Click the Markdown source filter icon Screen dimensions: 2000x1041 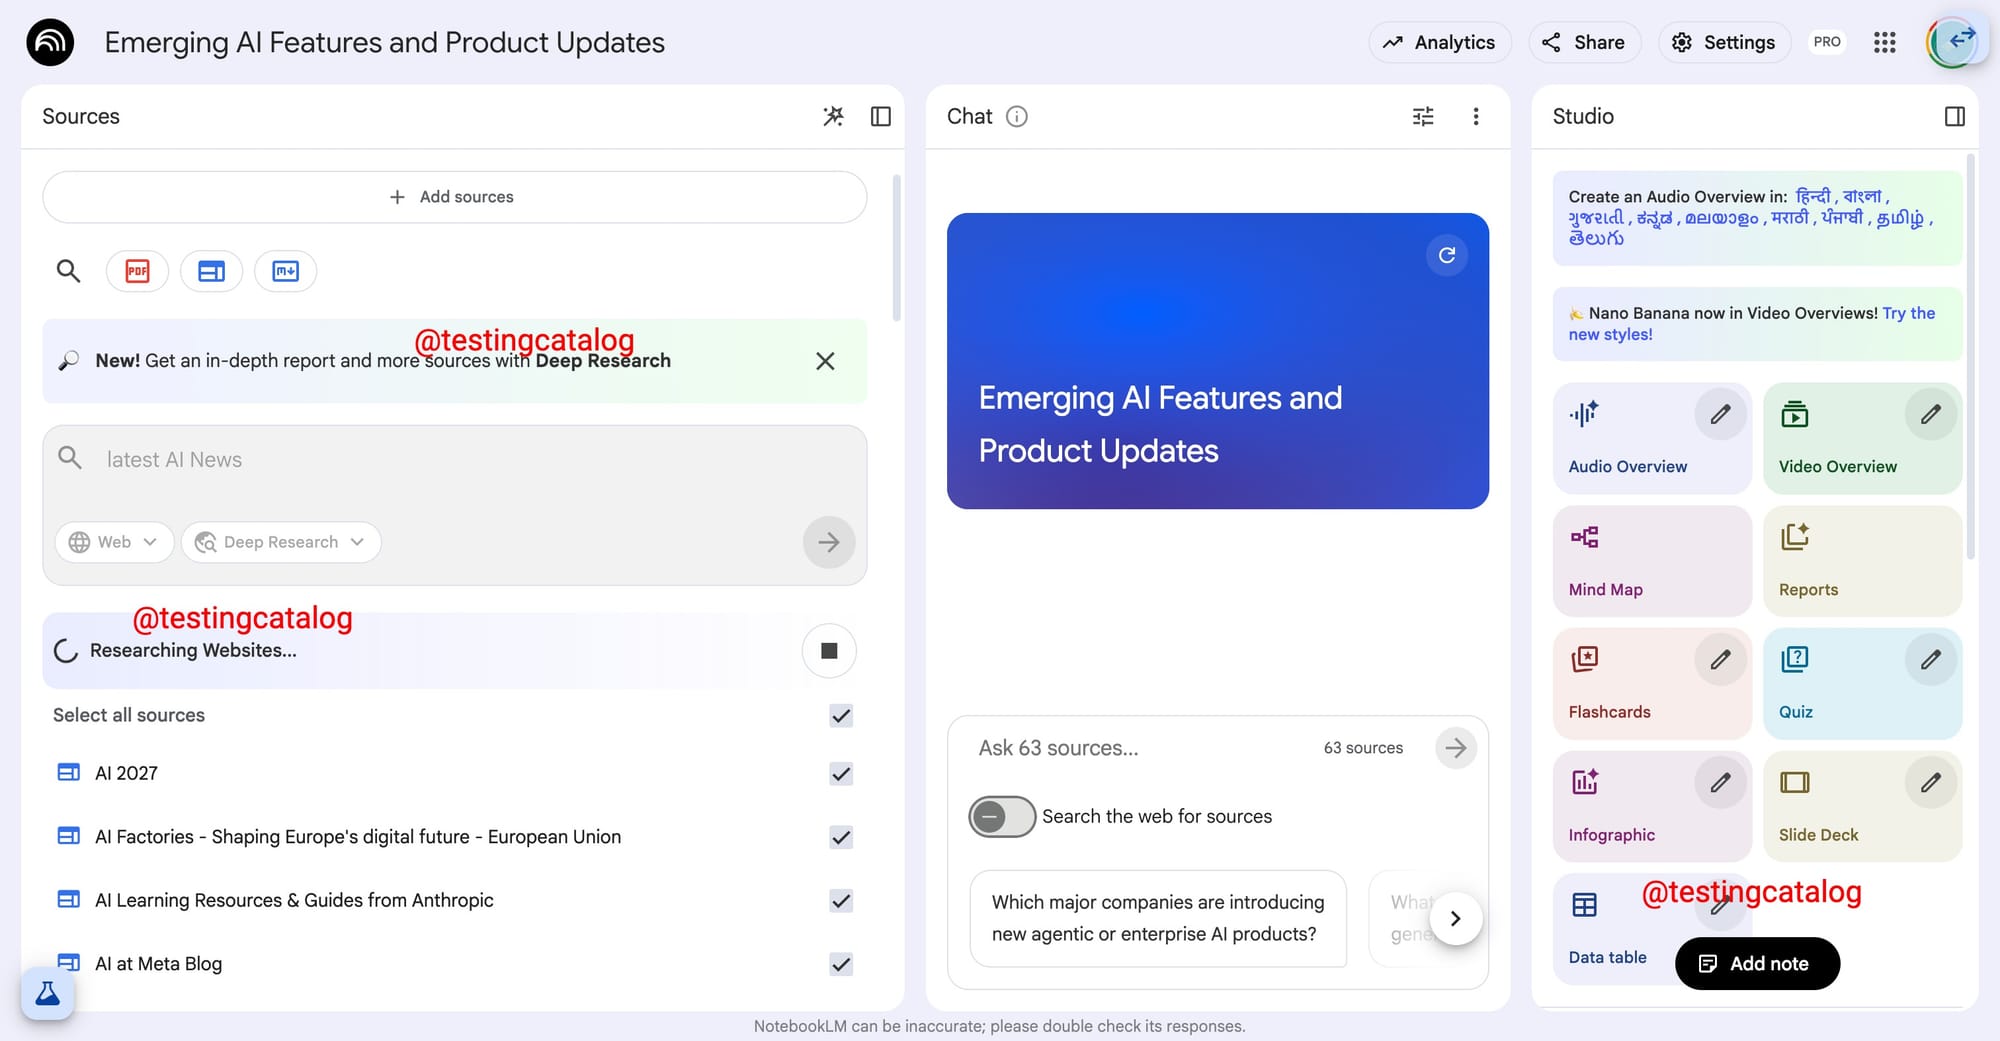tap(285, 271)
